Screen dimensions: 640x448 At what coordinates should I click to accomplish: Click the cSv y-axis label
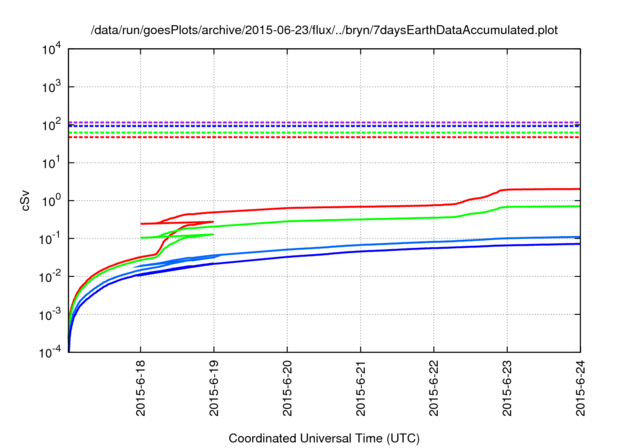25,200
